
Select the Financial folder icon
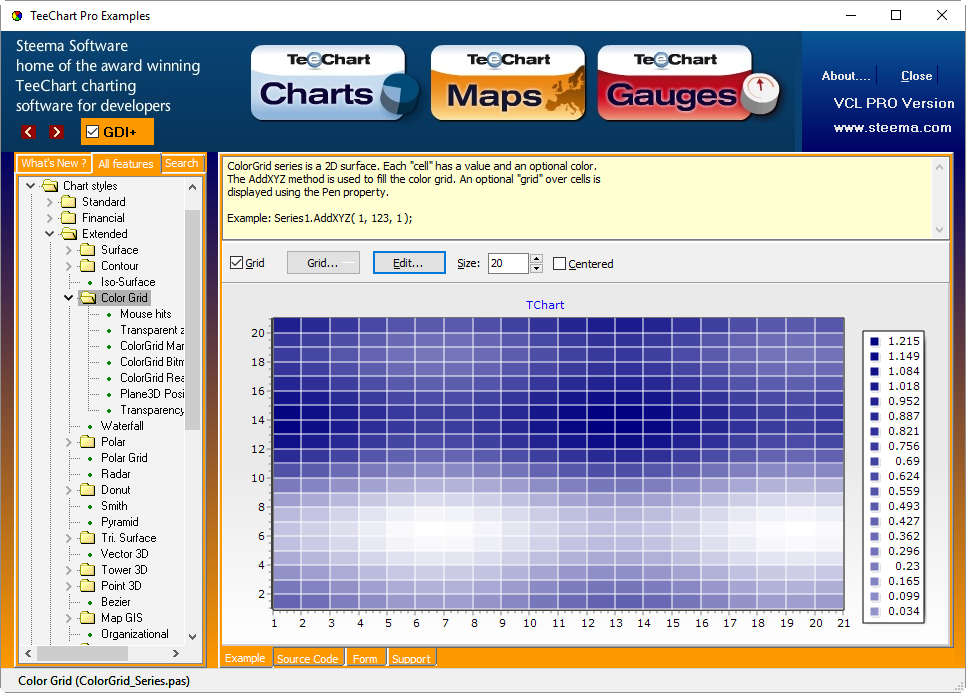(x=68, y=218)
